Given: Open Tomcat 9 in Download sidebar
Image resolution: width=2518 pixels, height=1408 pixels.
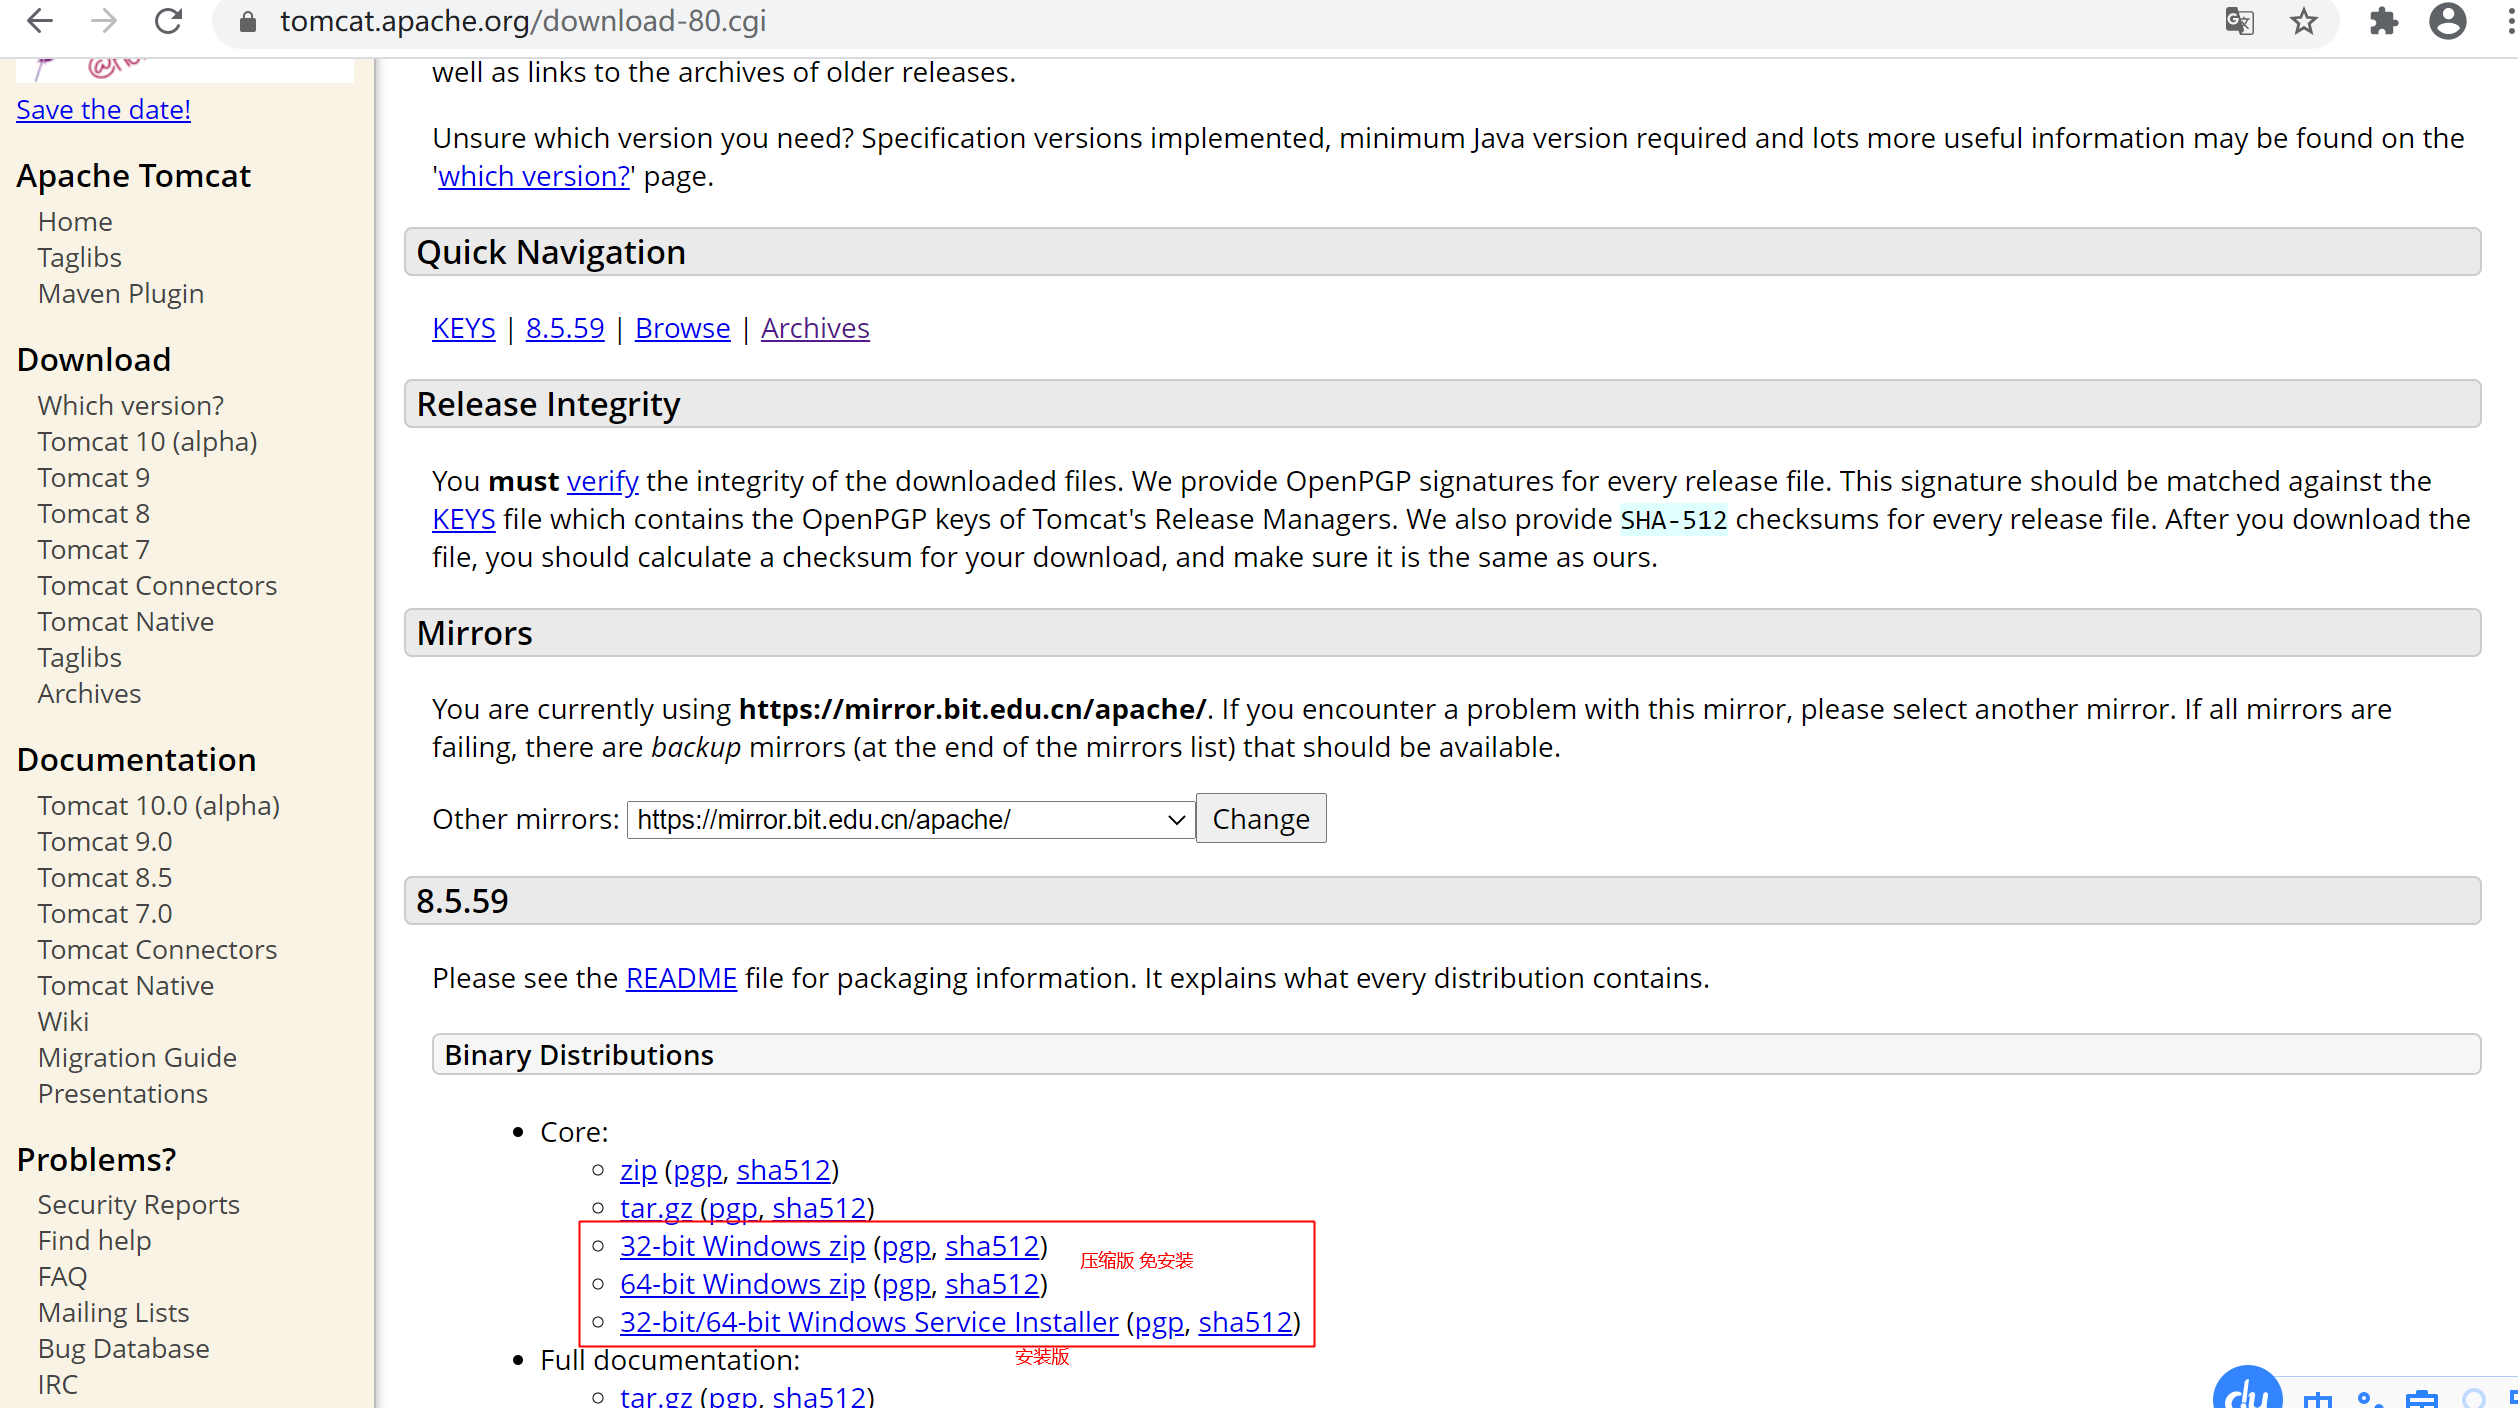Looking at the screenshot, I should point(93,478).
